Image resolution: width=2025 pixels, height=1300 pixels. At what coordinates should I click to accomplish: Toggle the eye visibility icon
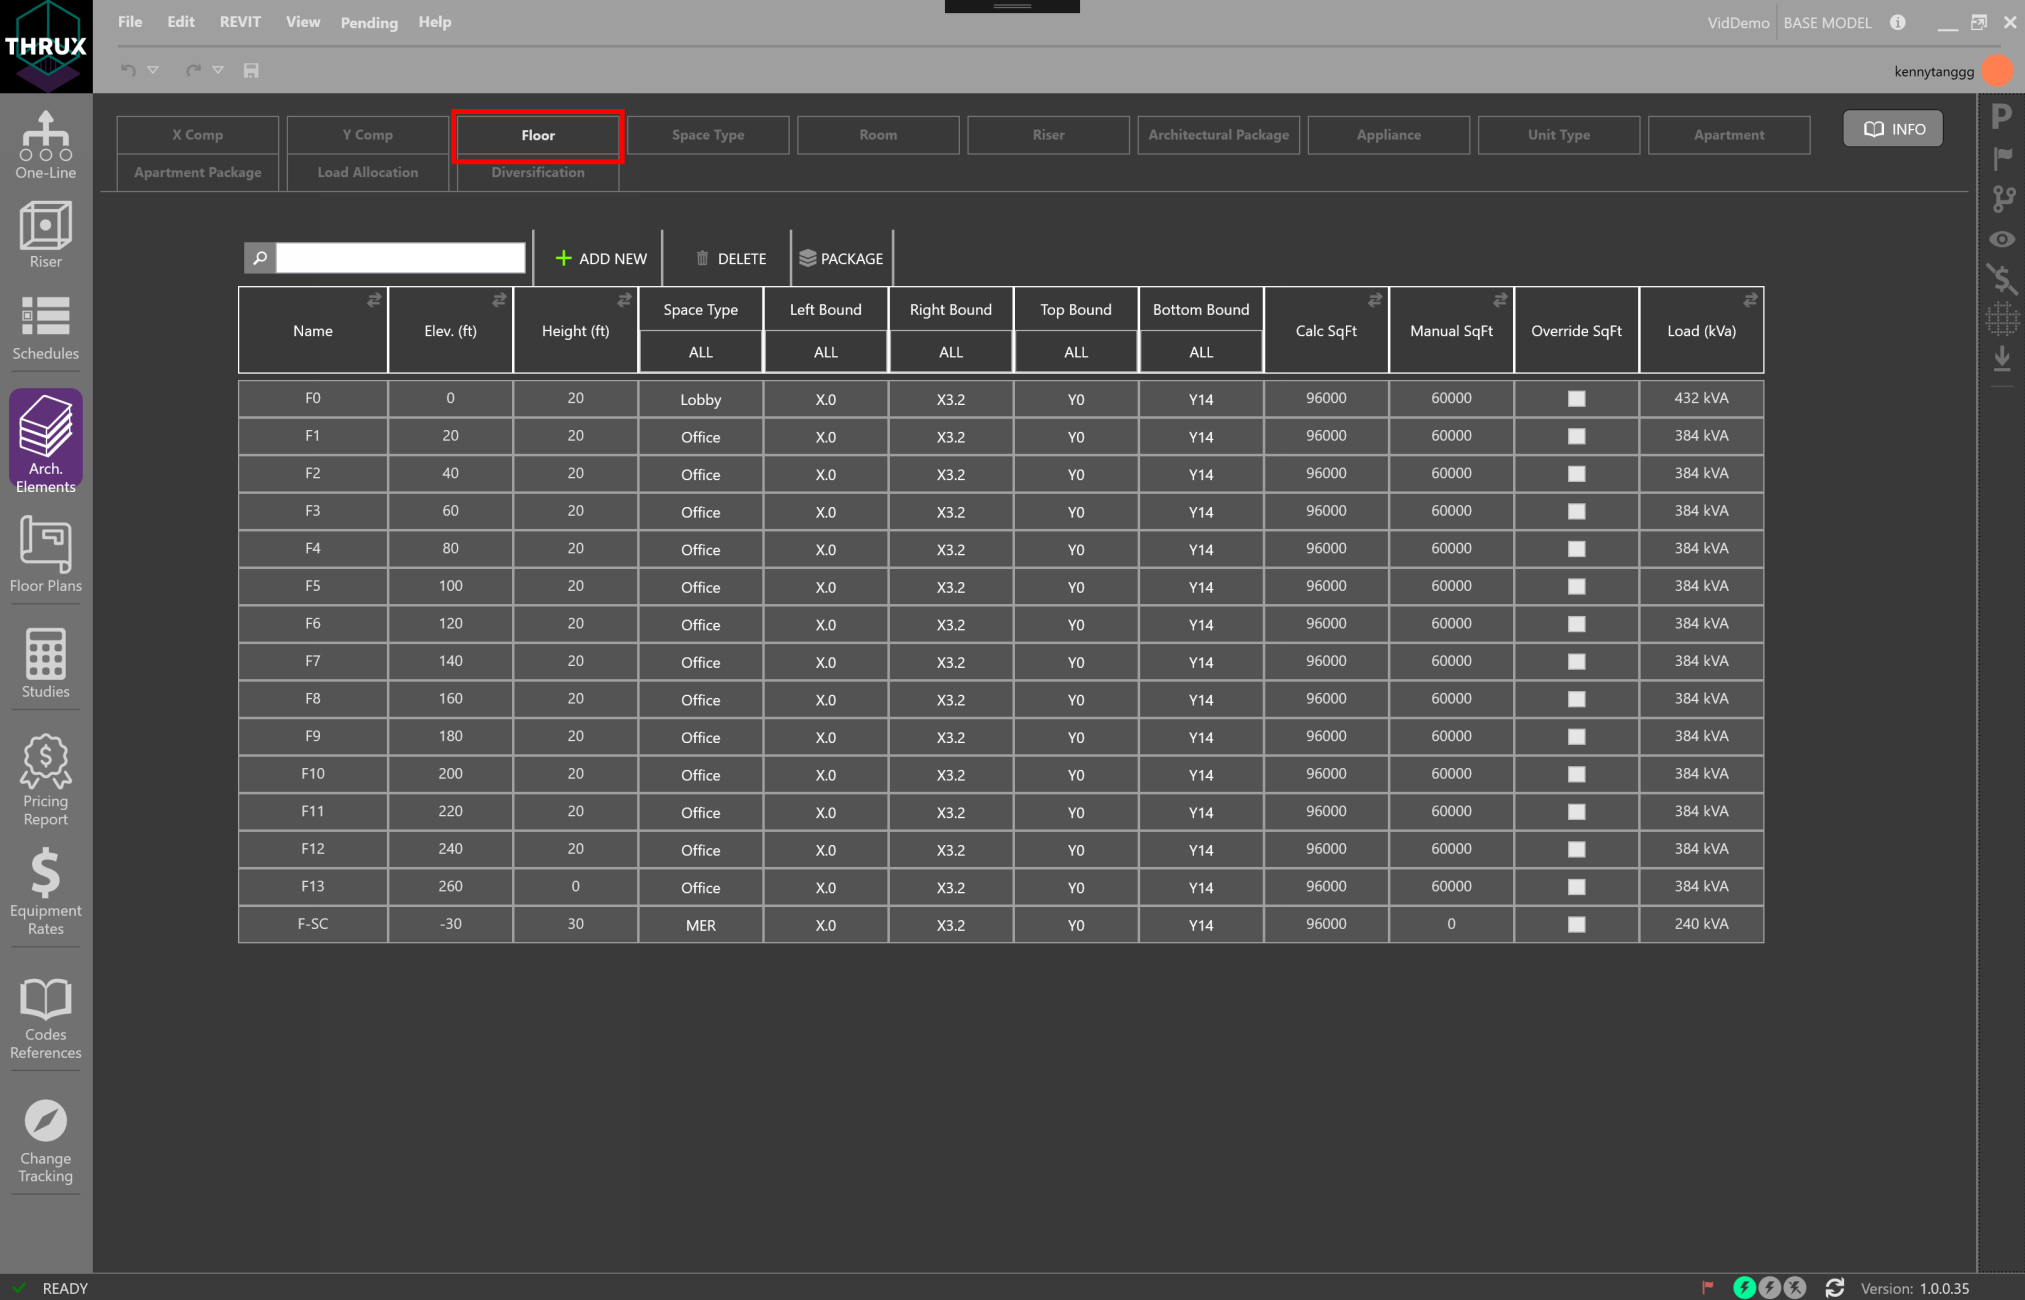point(2001,239)
